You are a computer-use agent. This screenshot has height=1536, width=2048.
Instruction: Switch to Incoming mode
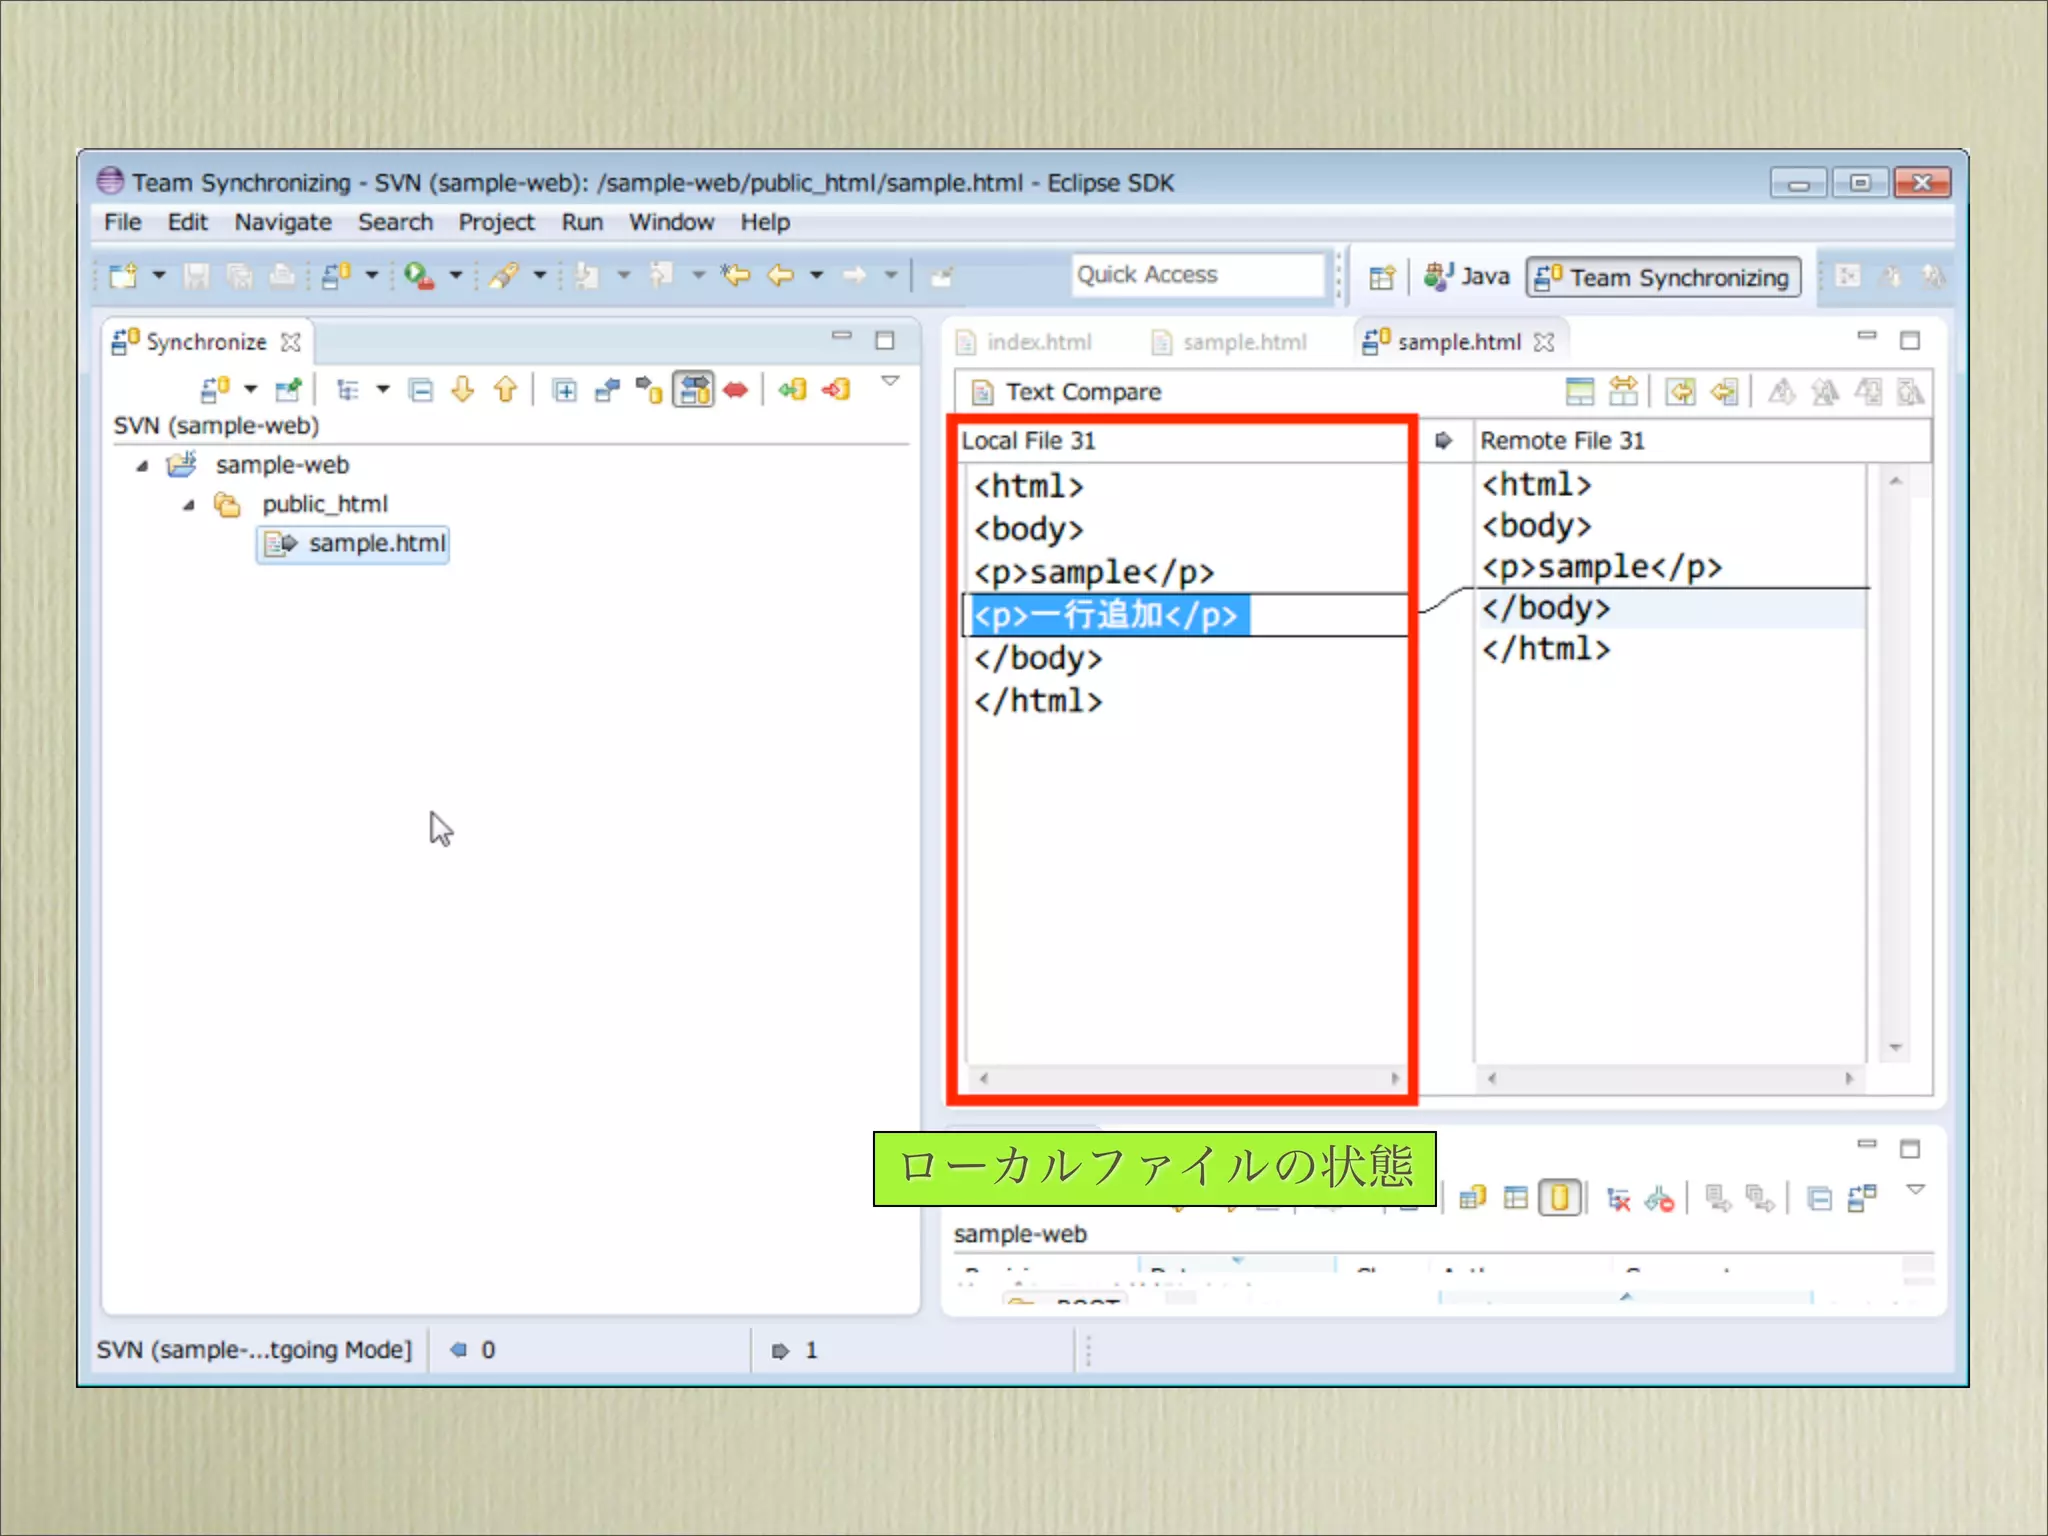click(607, 390)
